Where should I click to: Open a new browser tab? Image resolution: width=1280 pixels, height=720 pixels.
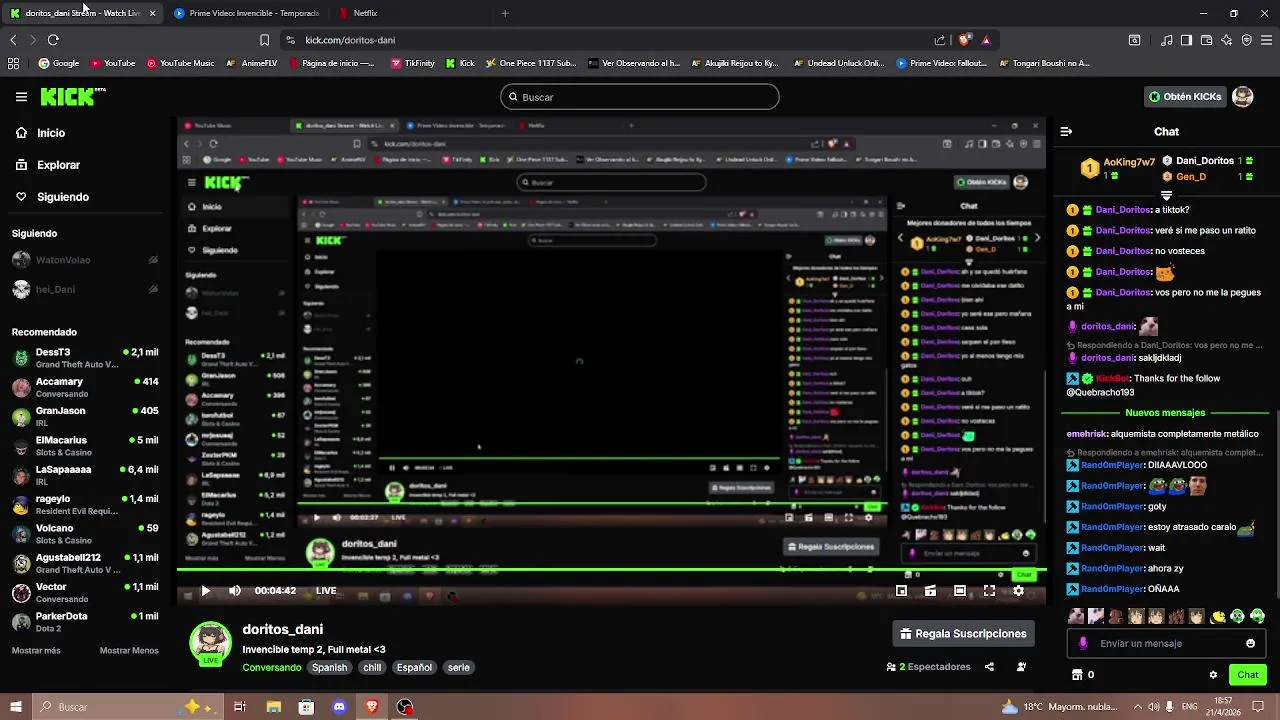505,13
